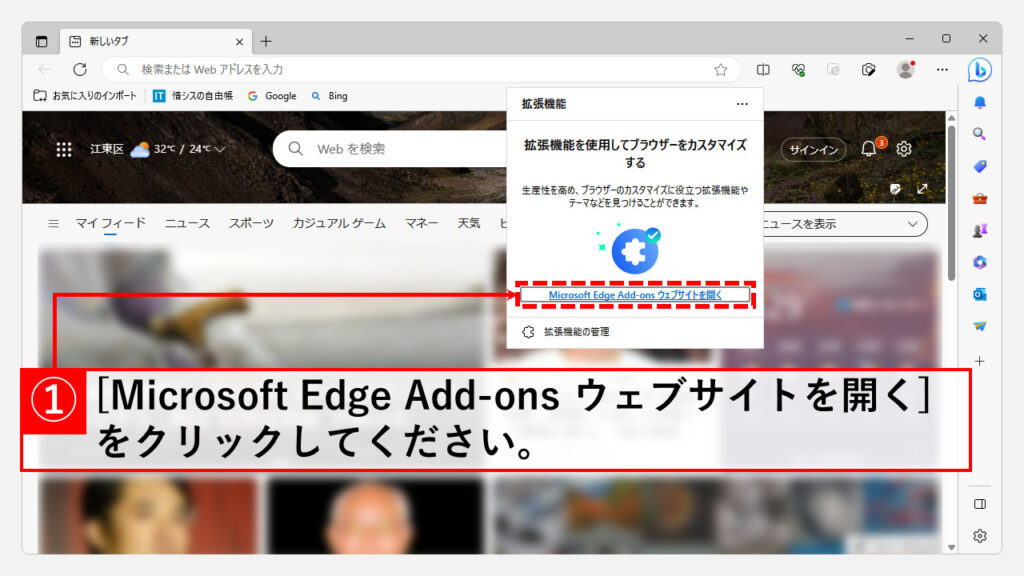Image resolution: width=1024 pixels, height=576 pixels.
Task: Click the page vertical scrollbar
Action: coord(952,202)
